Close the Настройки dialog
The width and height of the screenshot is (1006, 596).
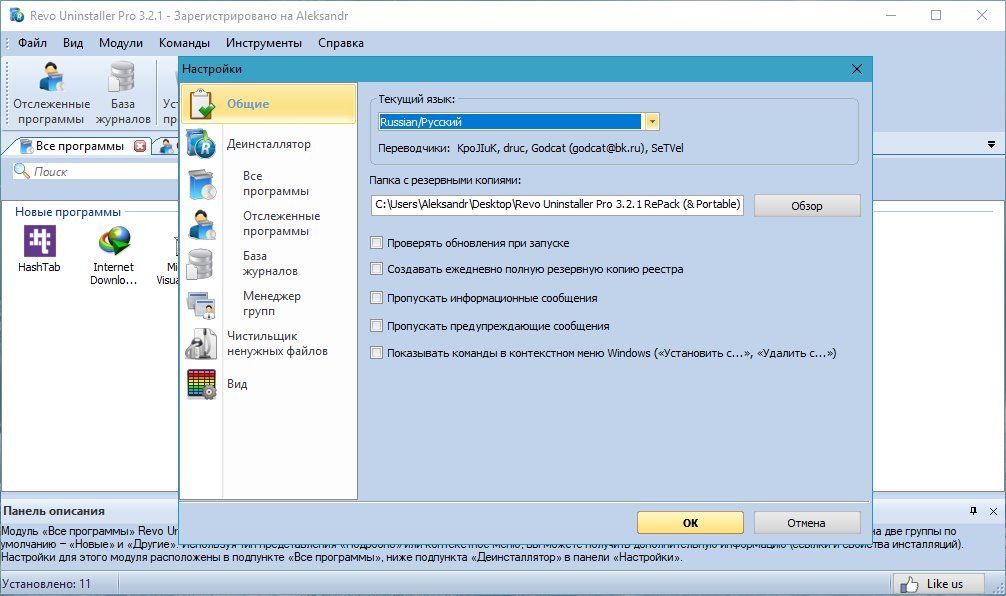coord(857,69)
